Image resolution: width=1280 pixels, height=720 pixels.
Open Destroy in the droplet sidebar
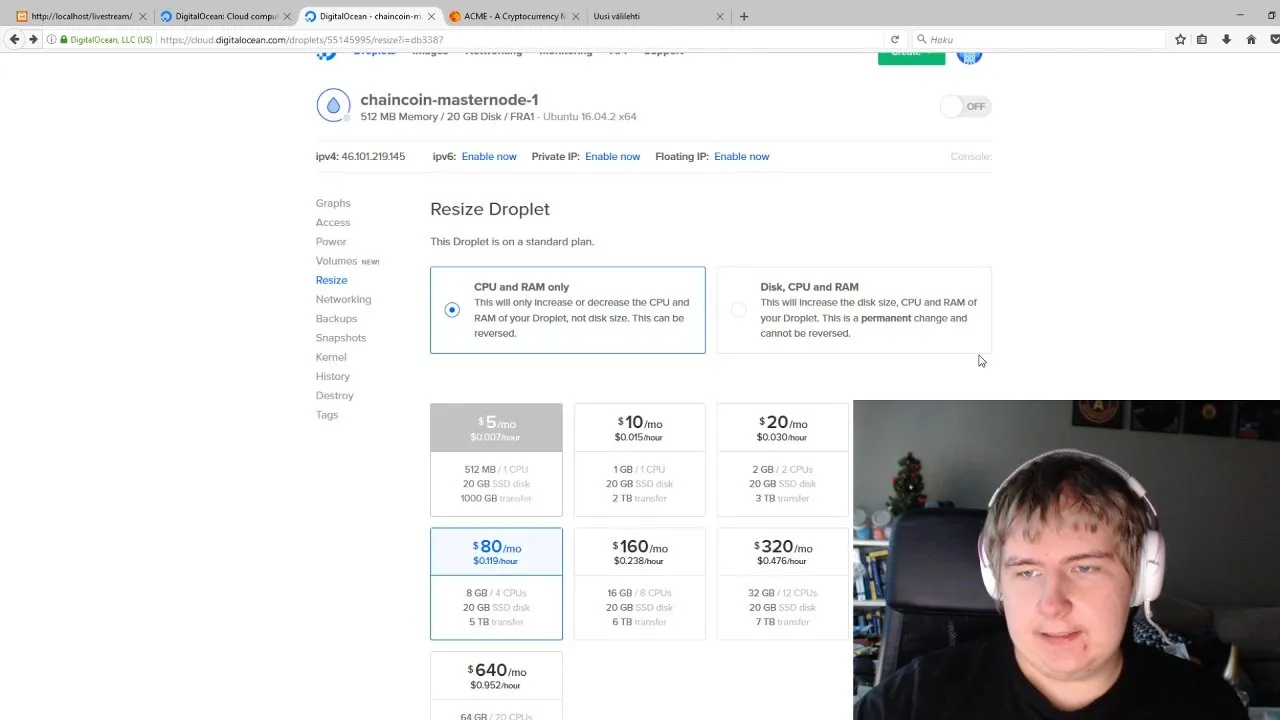335,395
